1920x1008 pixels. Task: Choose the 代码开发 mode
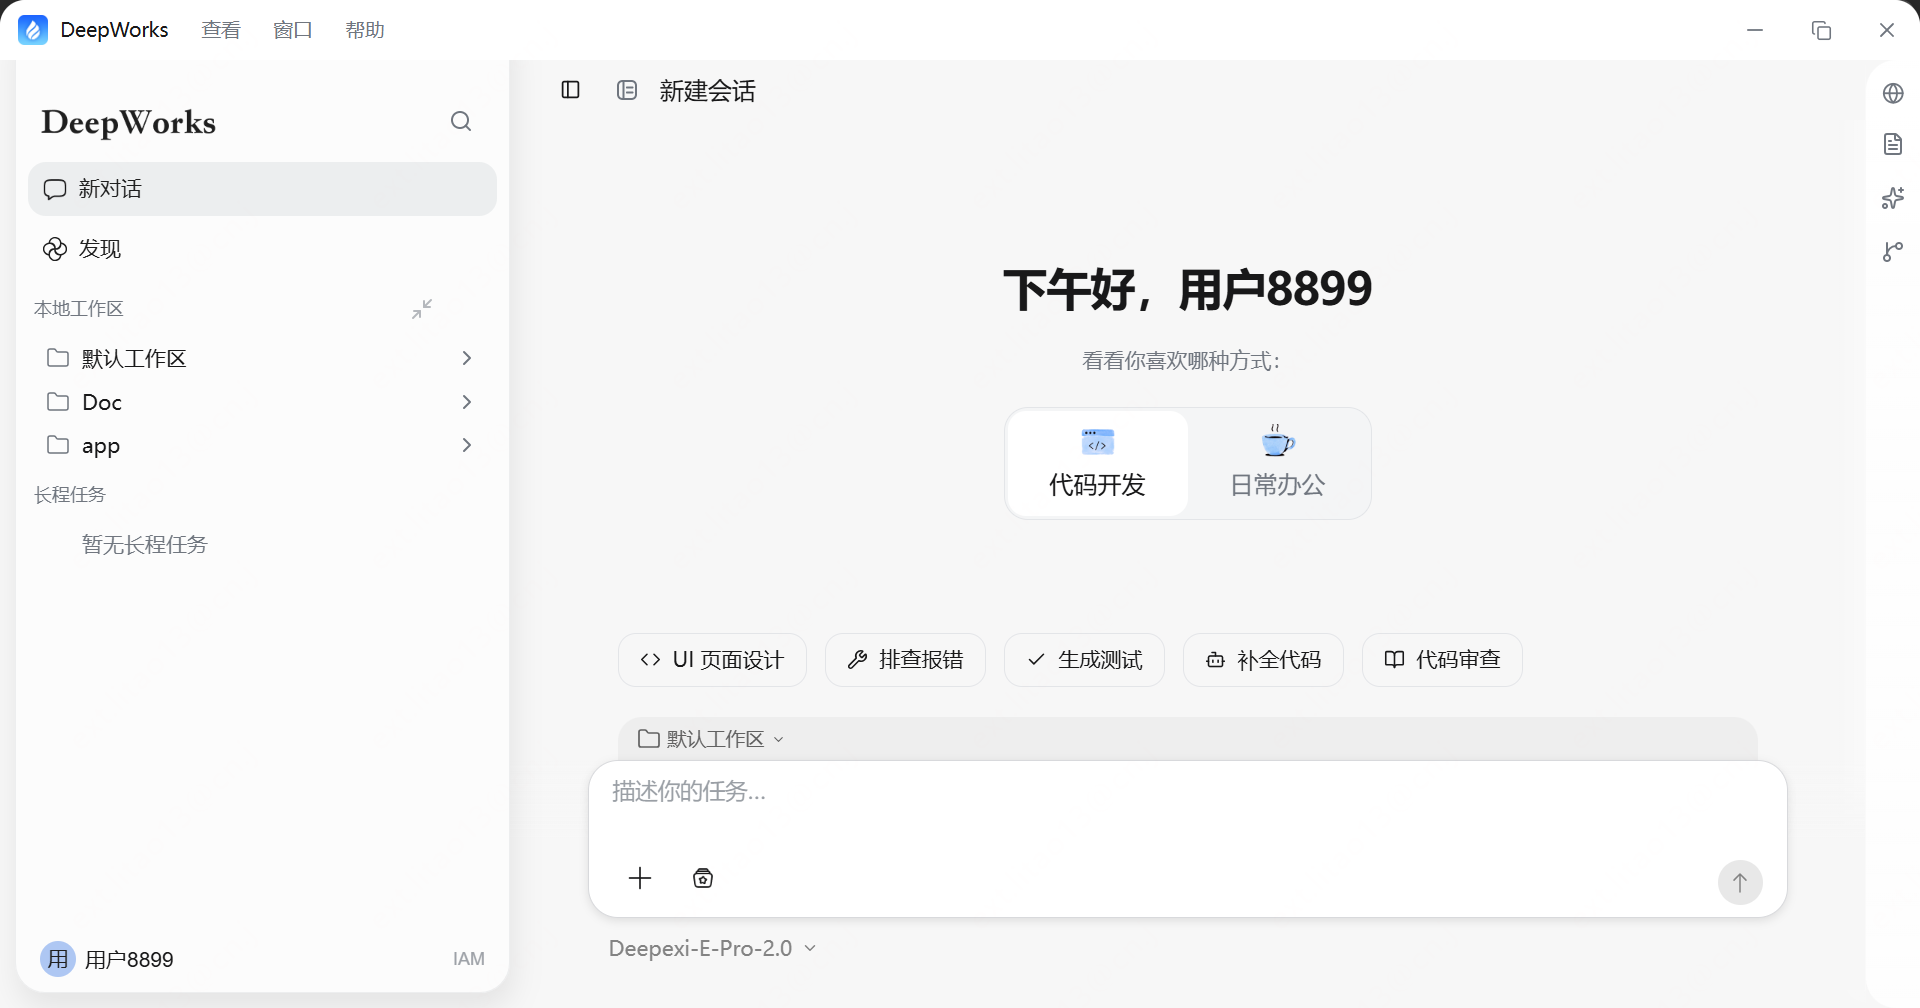tap(1097, 464)
